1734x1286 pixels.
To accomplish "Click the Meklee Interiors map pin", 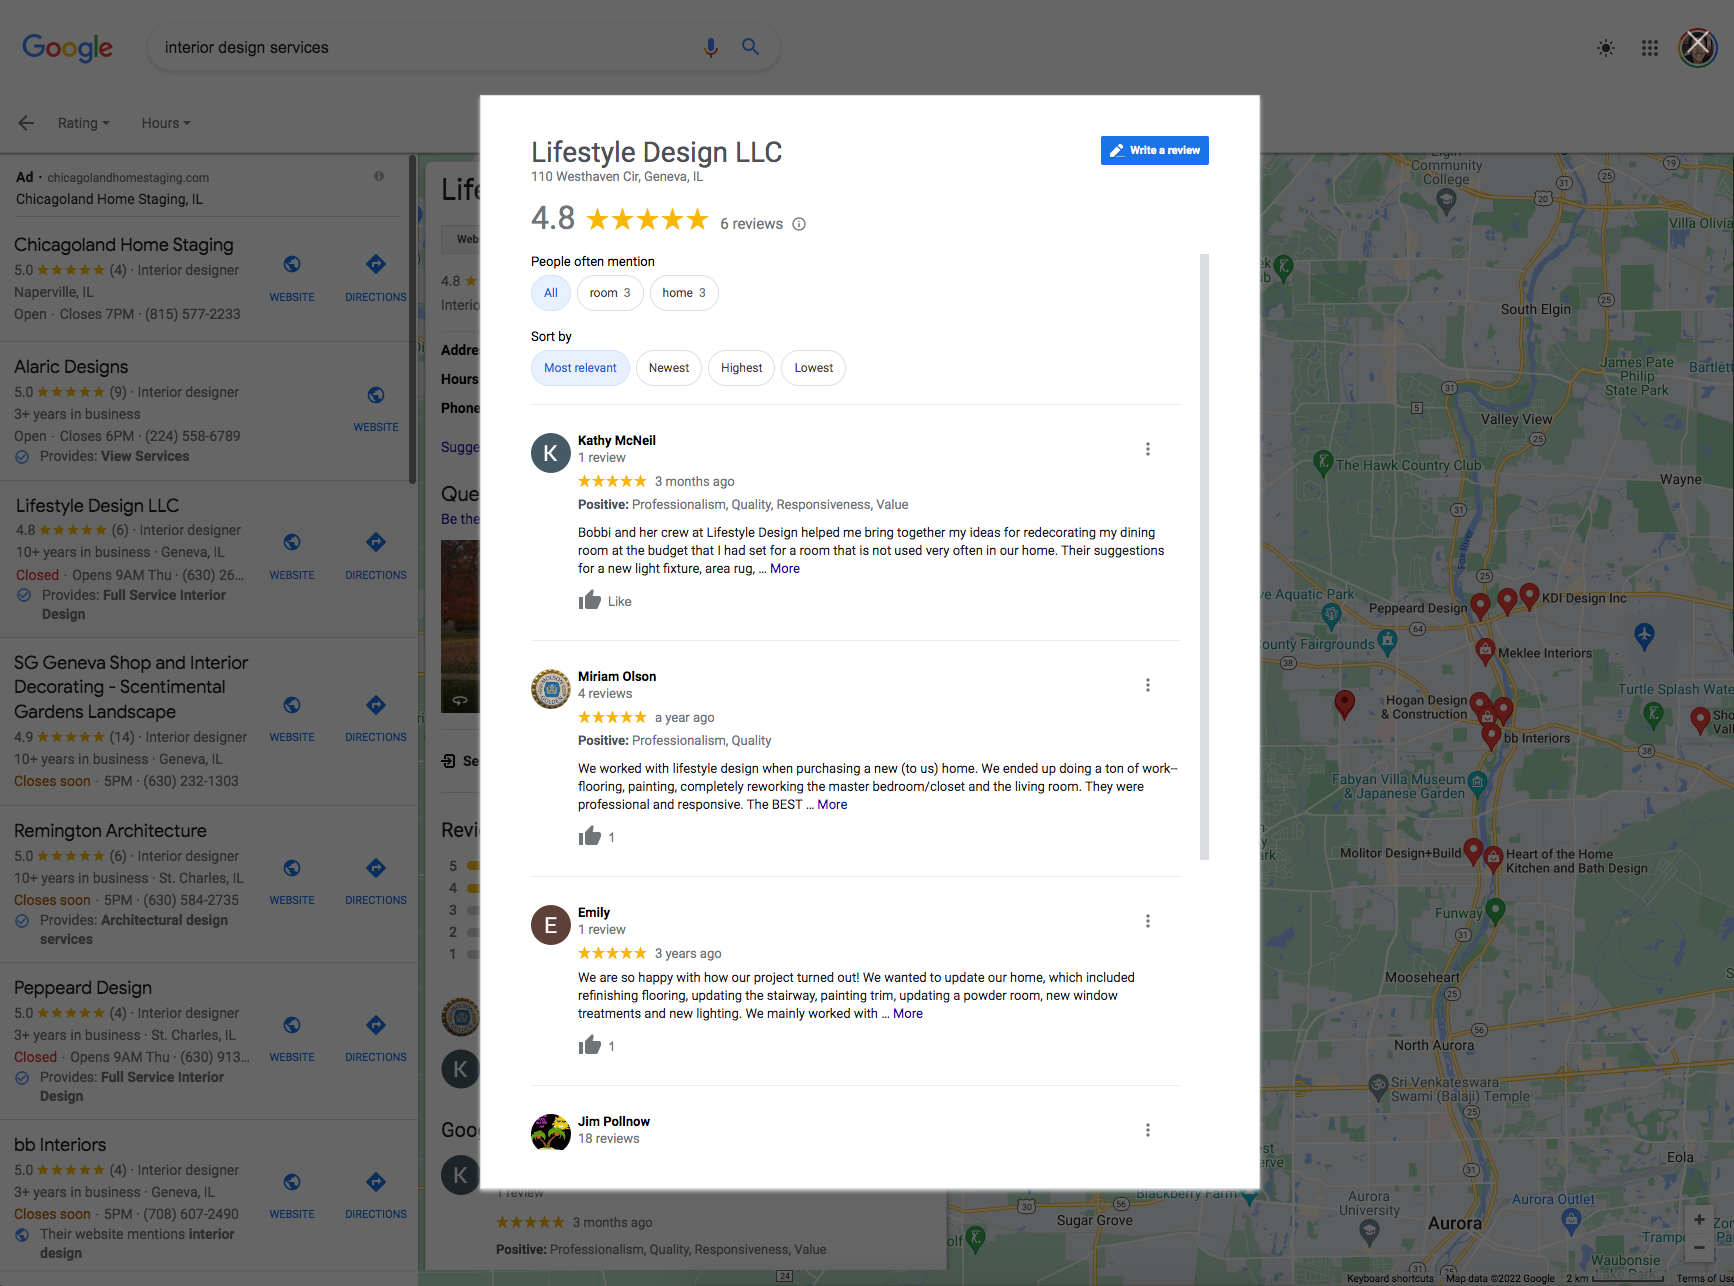I will pos(1485,652).
